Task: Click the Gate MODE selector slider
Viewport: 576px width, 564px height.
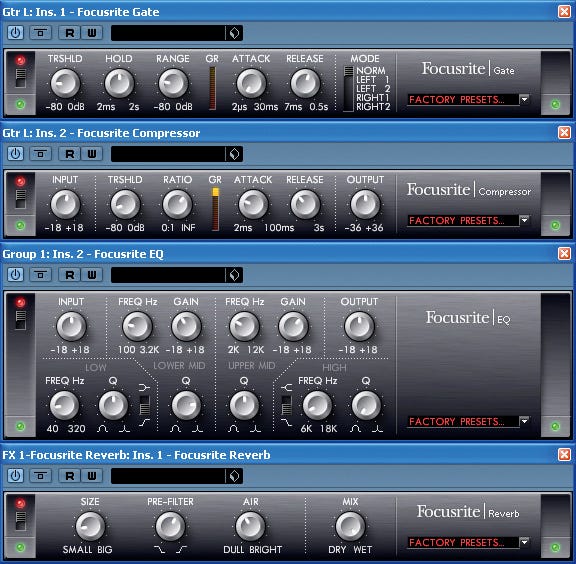Action: click(x=348, y=89)
